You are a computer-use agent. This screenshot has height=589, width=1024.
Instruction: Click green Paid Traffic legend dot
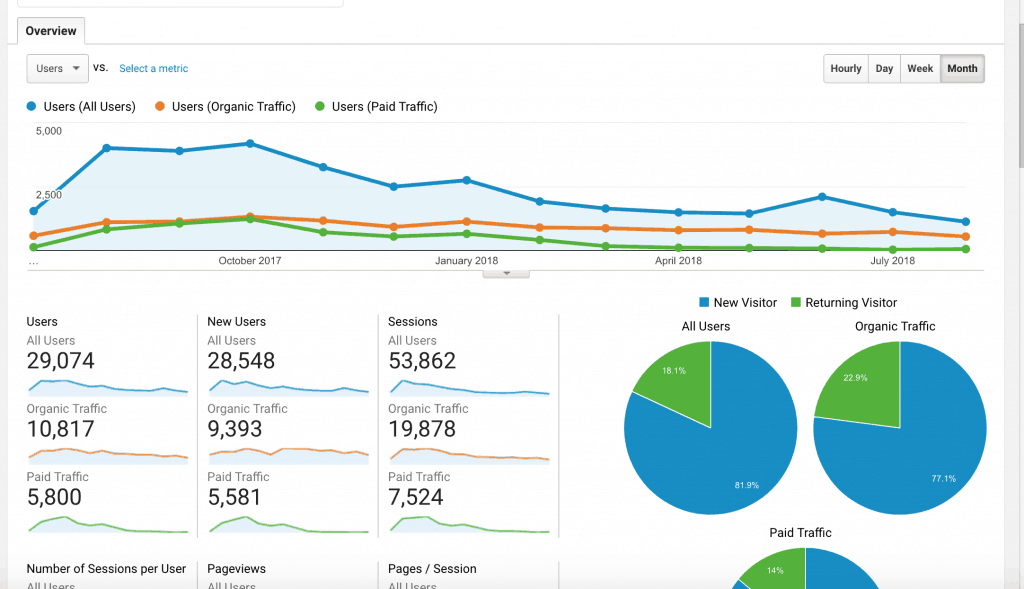[320, 106]
